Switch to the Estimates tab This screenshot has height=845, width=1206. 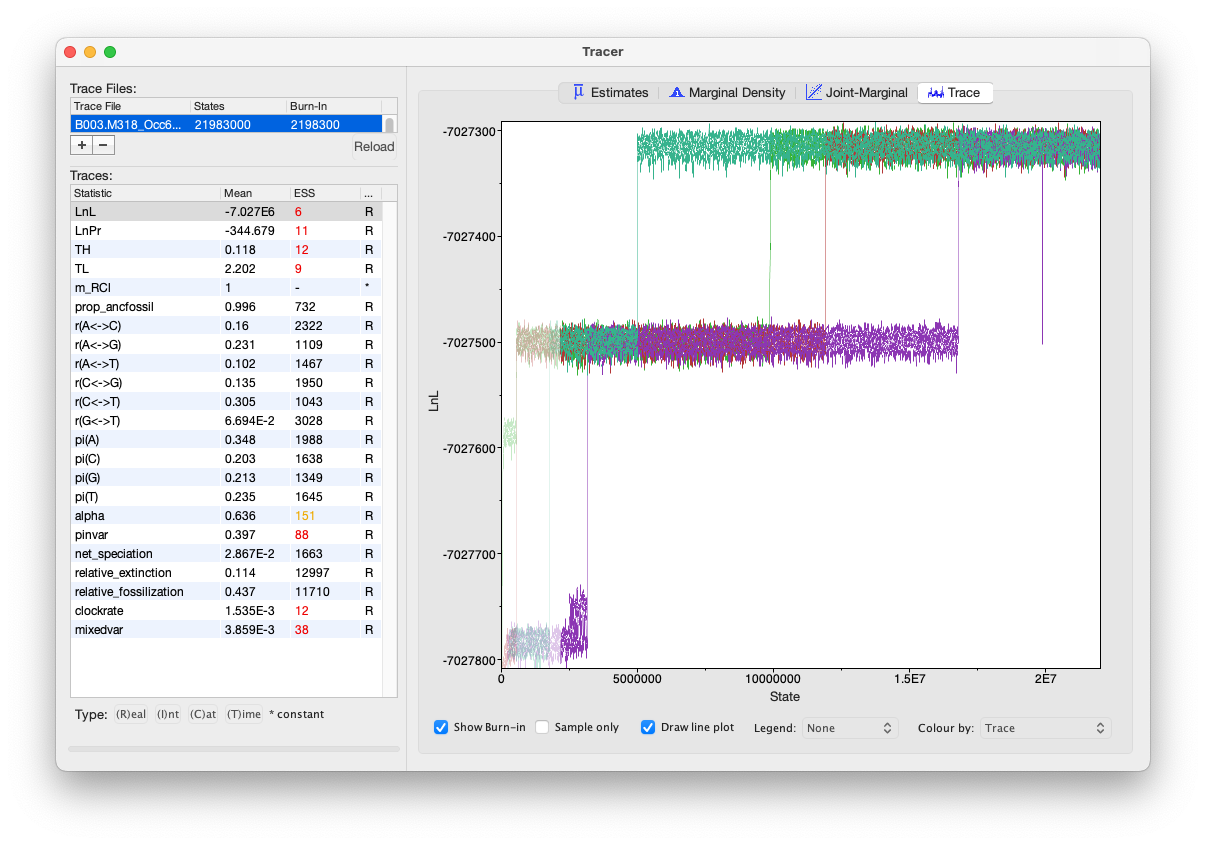(x=619, y=93)
